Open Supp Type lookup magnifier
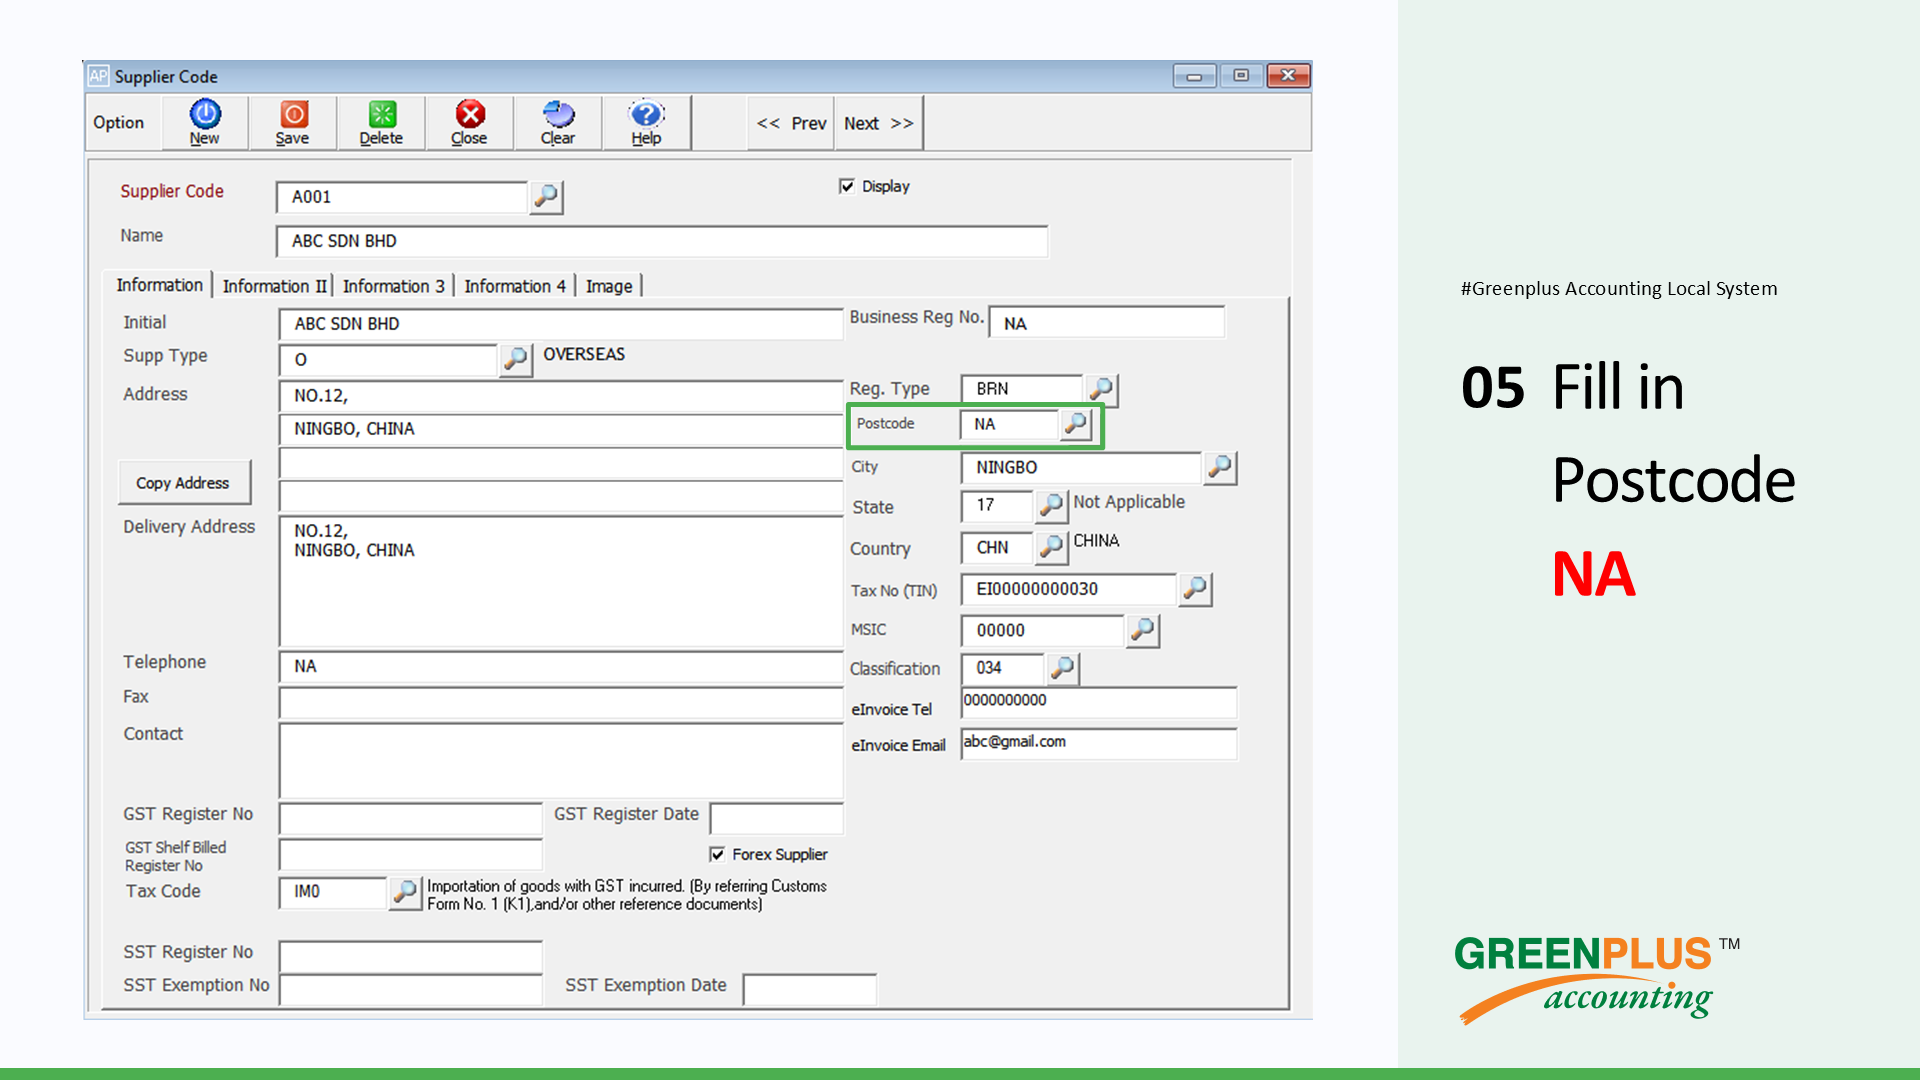1920x1080 pixels. click(x=516, y=359)
